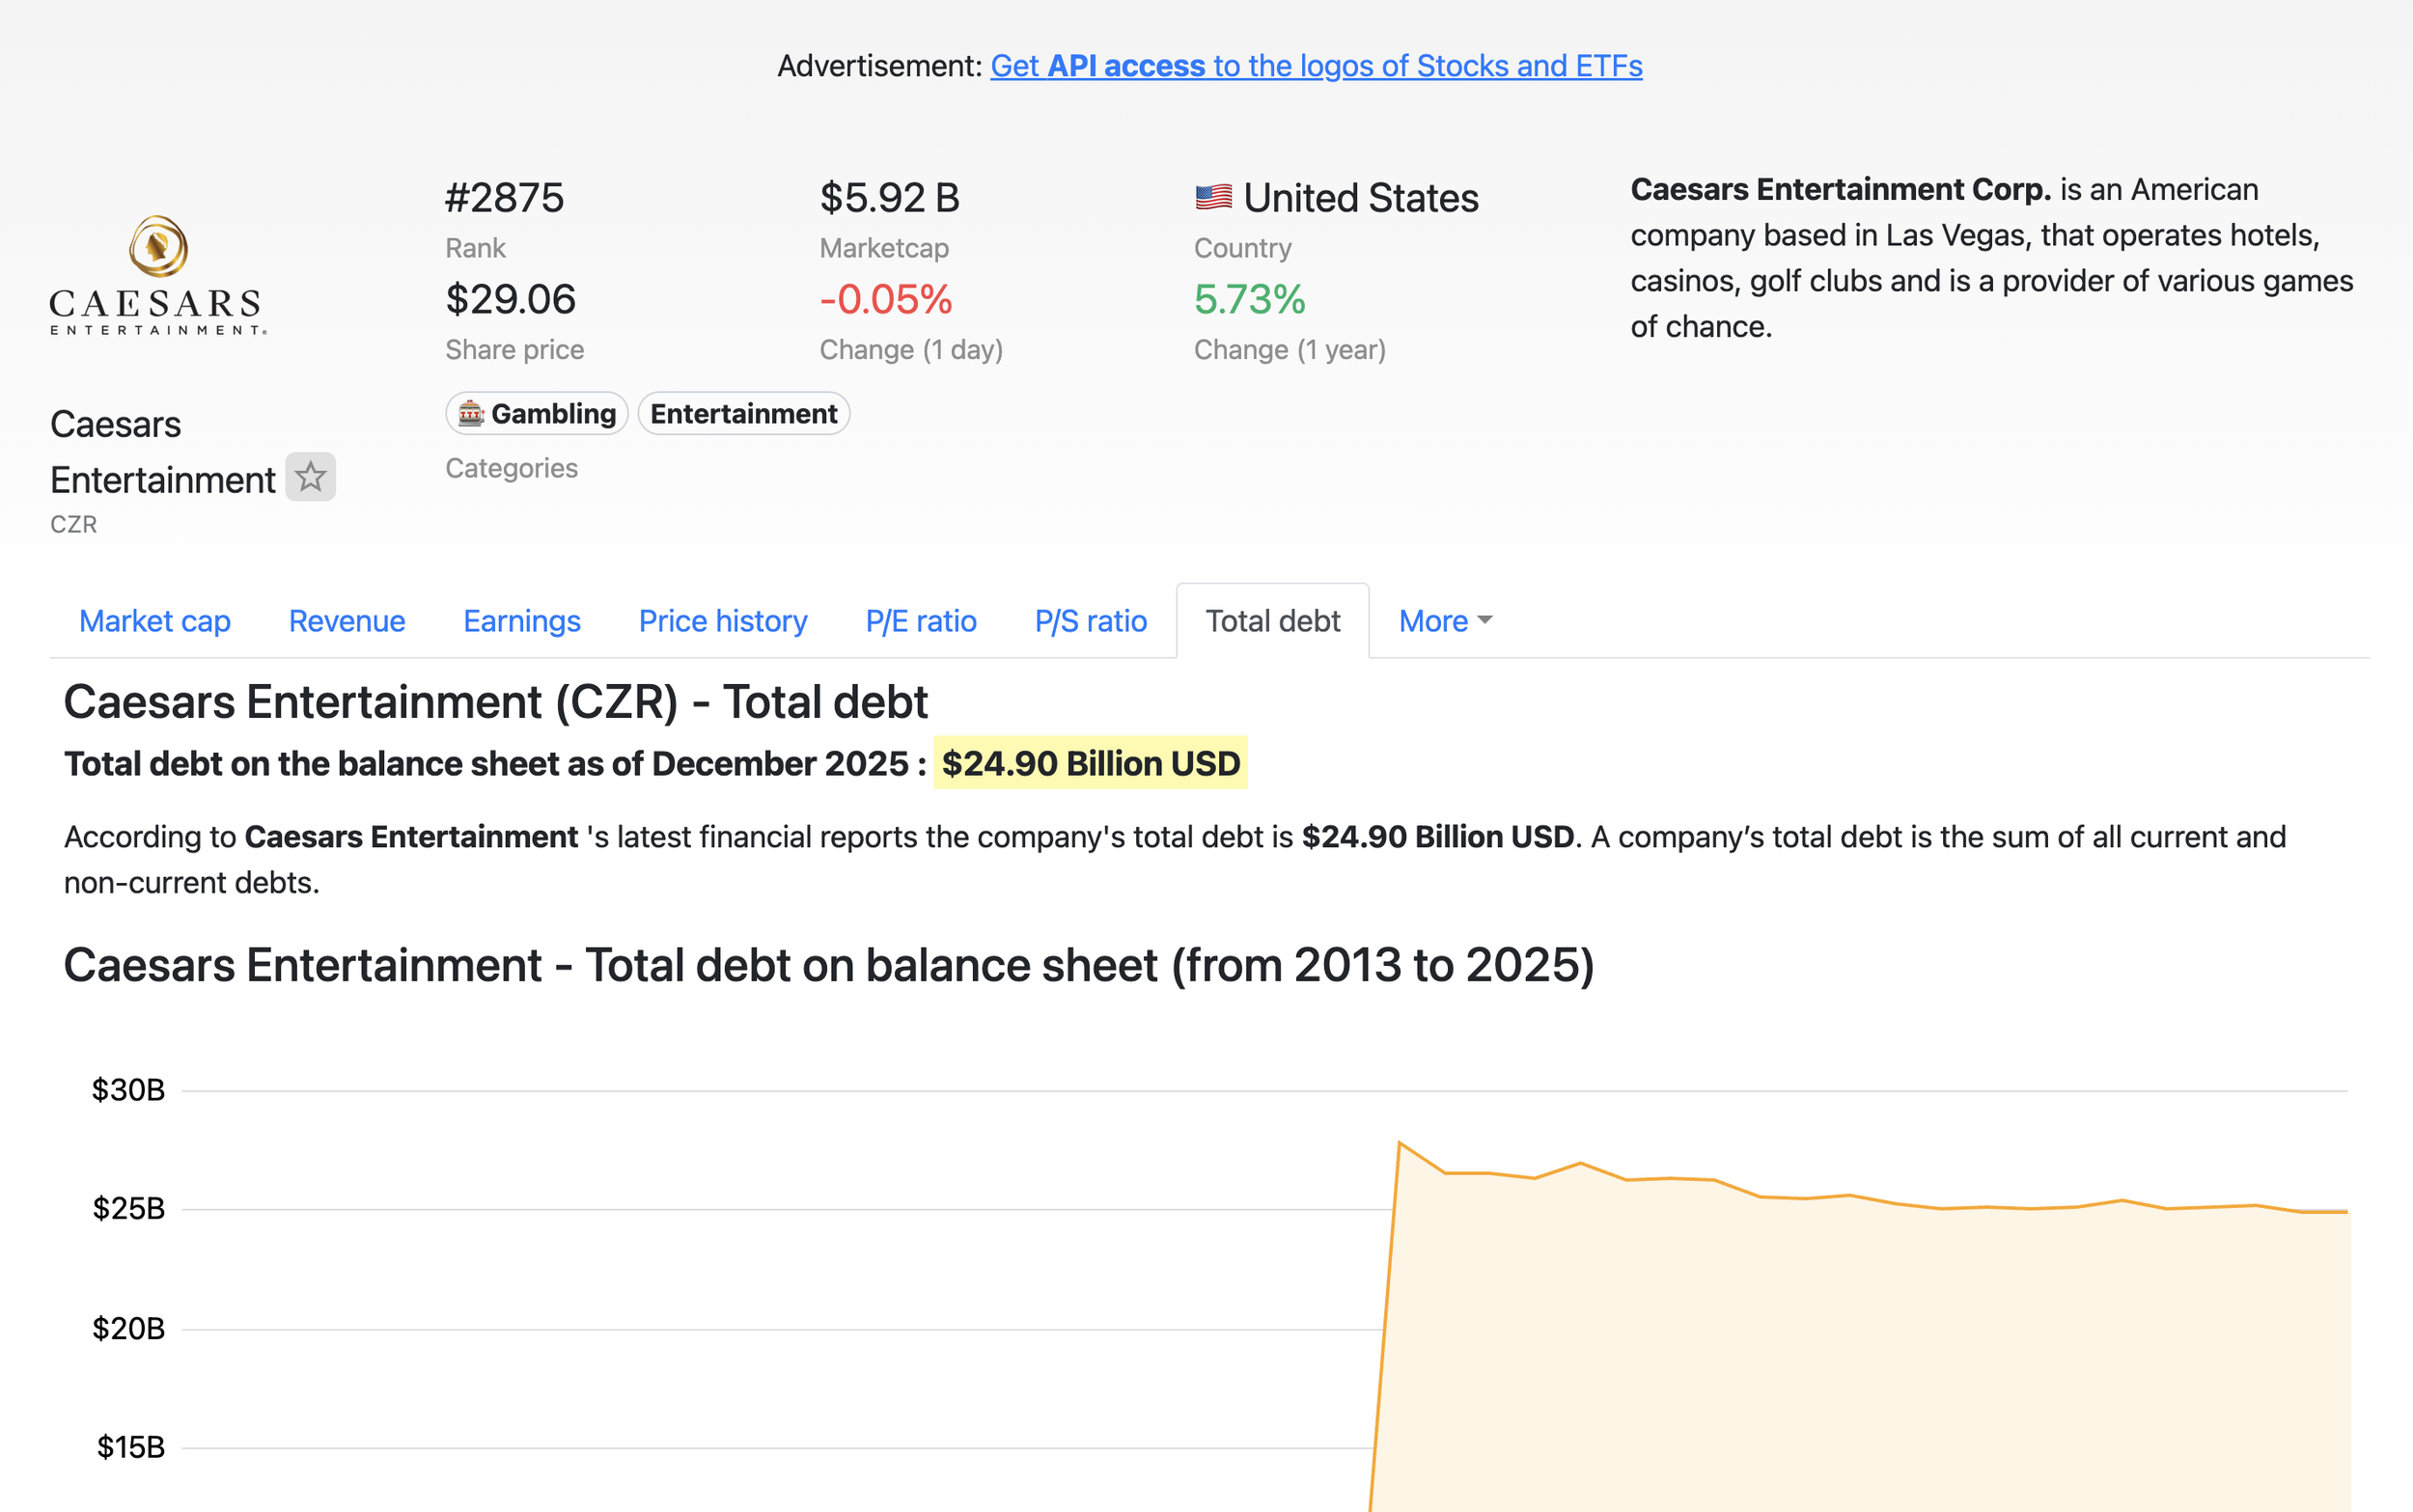Click the #2875 rank value
This screenshot has width=2413, height=1512.
click(505, 198)
